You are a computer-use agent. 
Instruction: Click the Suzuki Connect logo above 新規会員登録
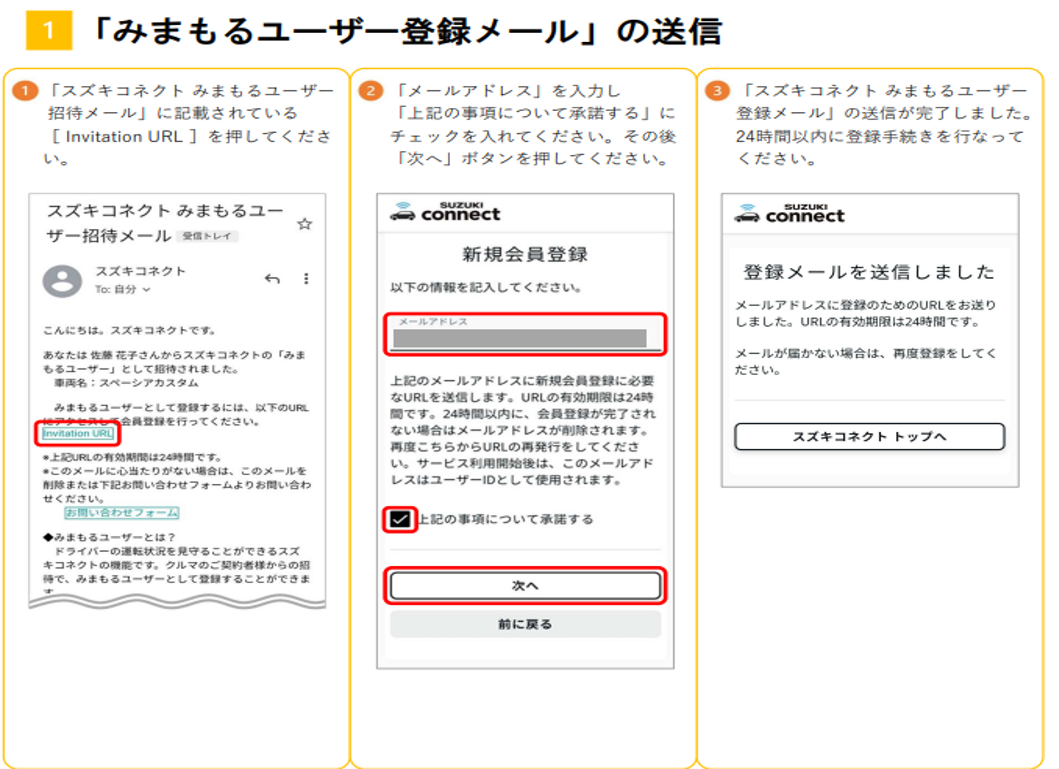point(445,212)
